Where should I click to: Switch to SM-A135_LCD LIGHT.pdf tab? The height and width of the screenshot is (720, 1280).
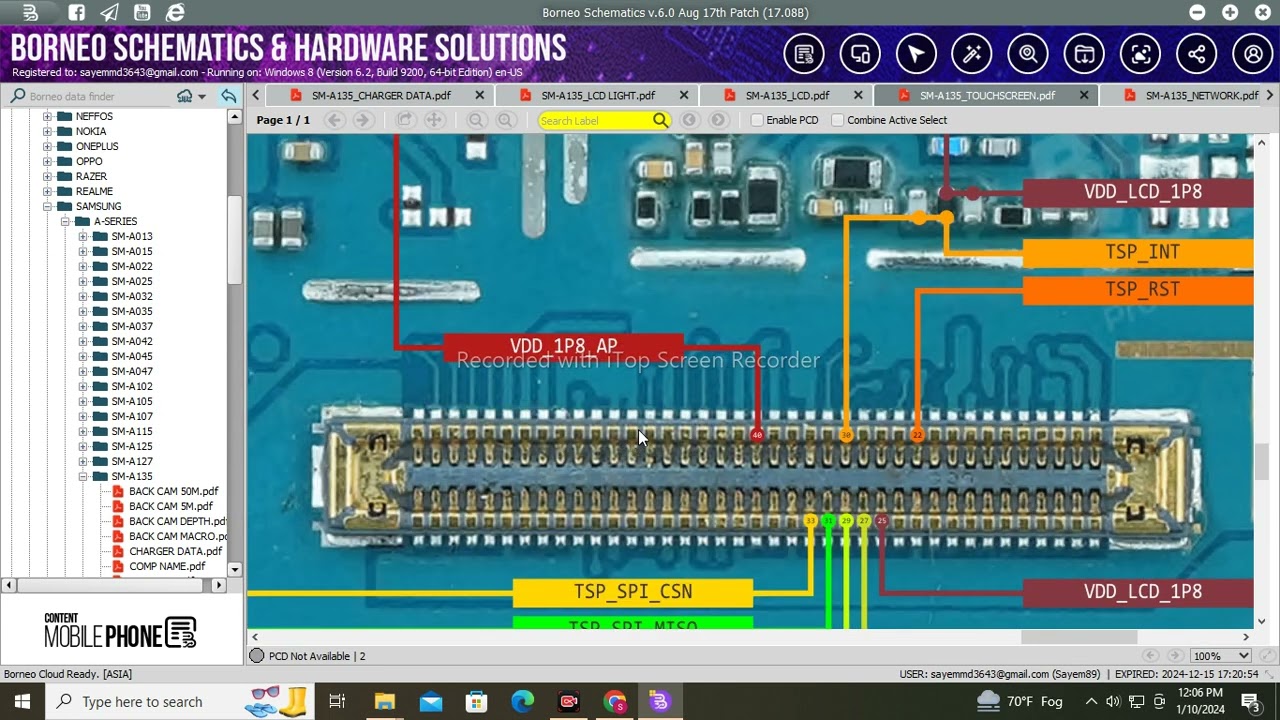[x=598, y=95]
